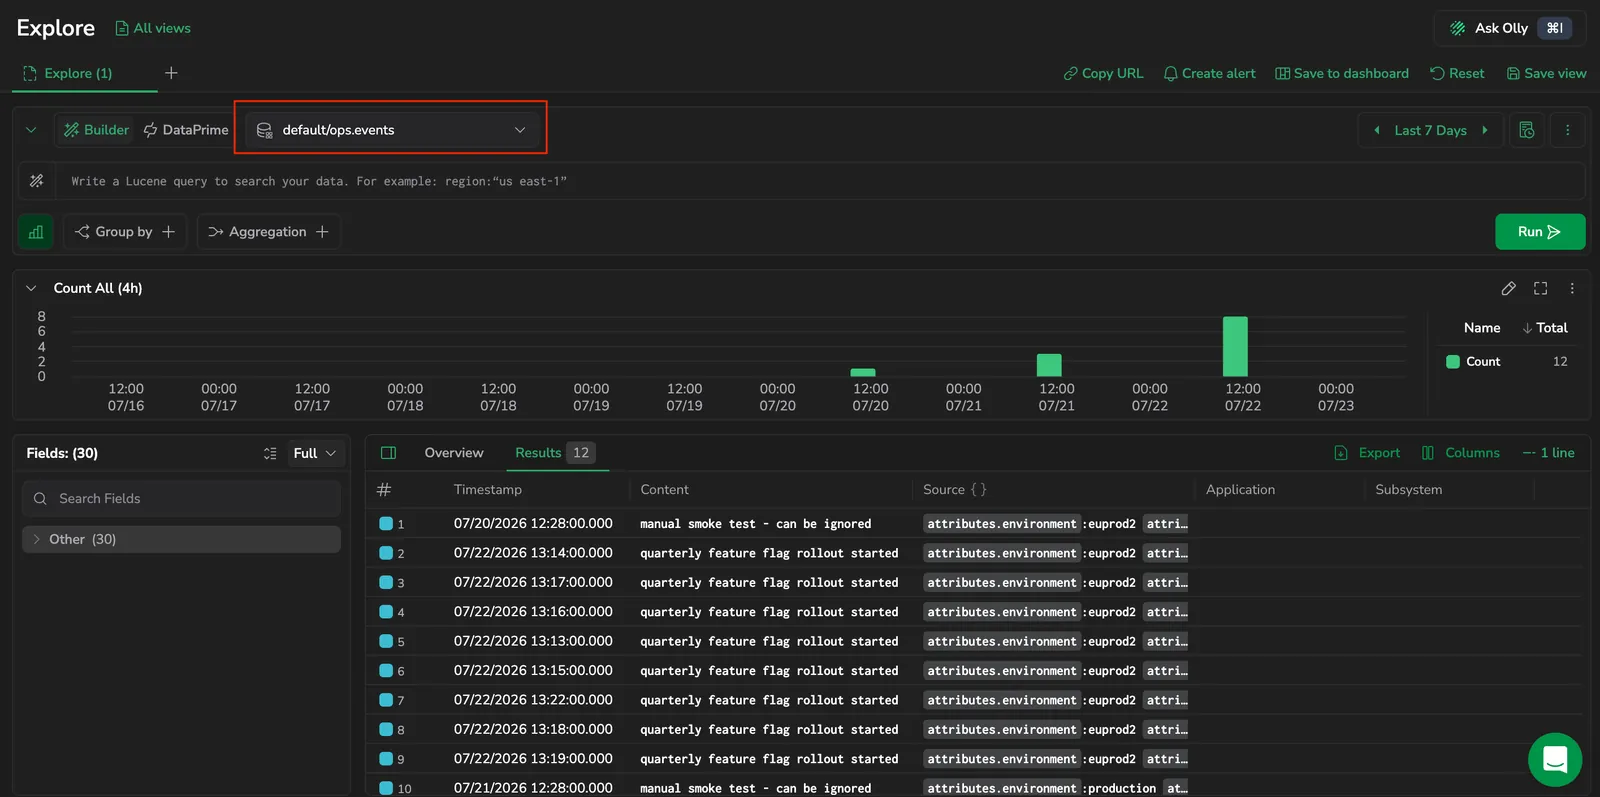Select row 4 severity marker

click(386, 612)
